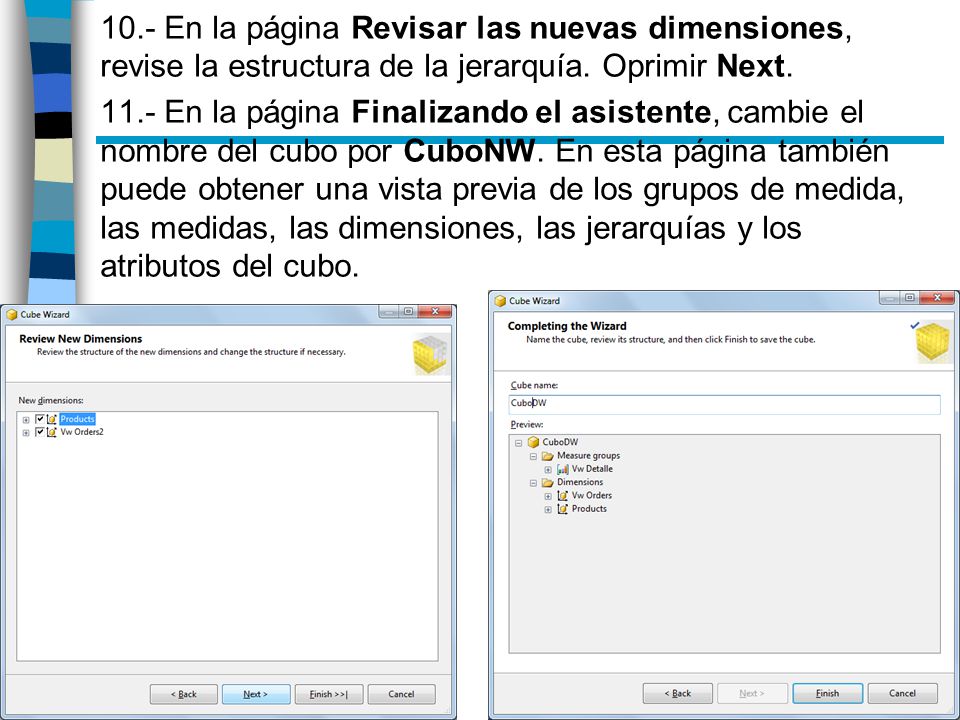
Task: Select the Products dimension icon in New dimensions
Action: point(52,419)
